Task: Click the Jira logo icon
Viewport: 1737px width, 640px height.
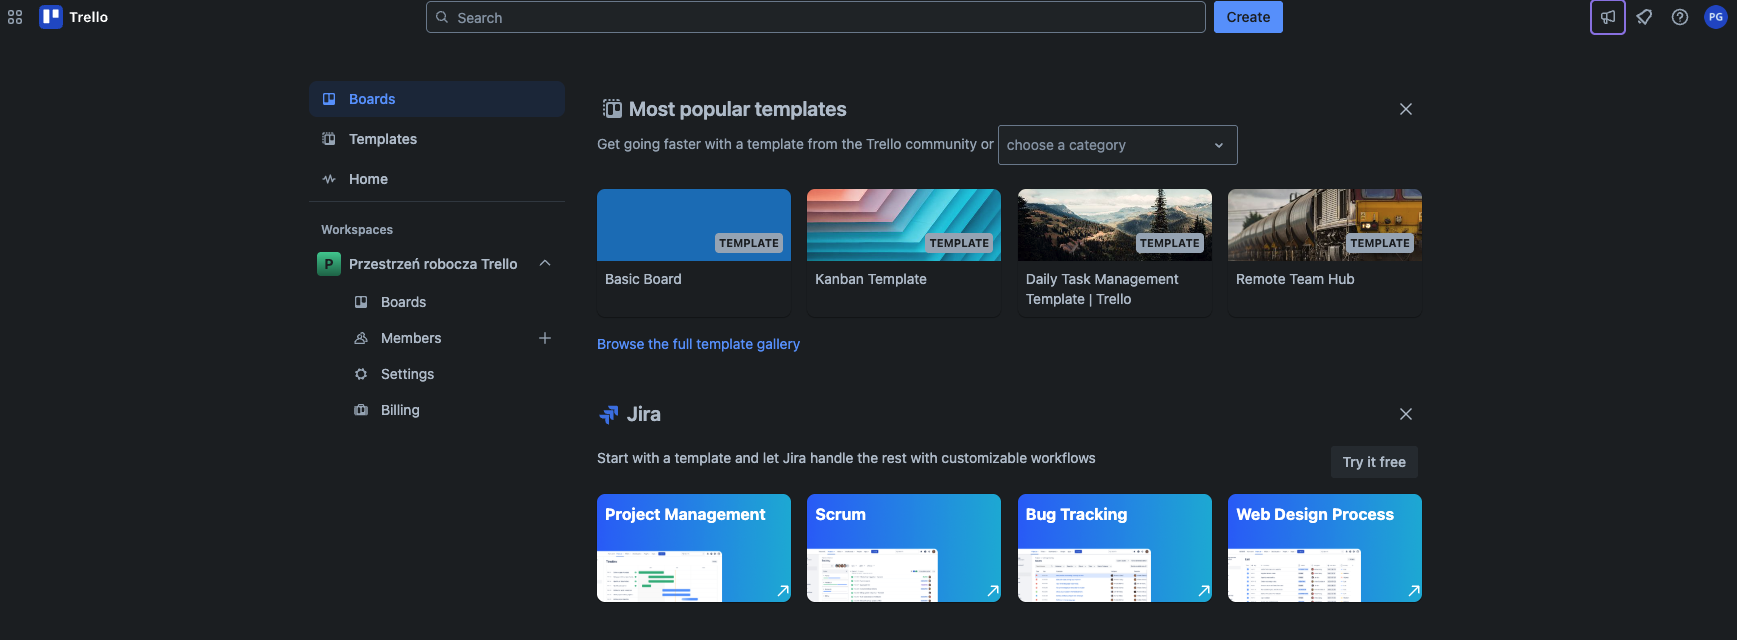Action: click(608, 414)
